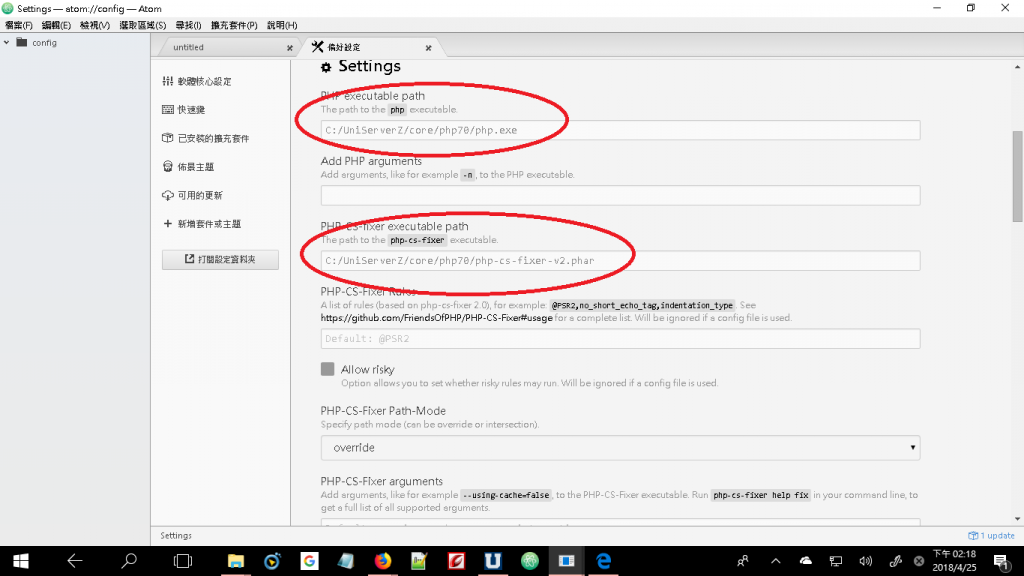Open the 快速鍵 keybindings section

pos(184,110)
